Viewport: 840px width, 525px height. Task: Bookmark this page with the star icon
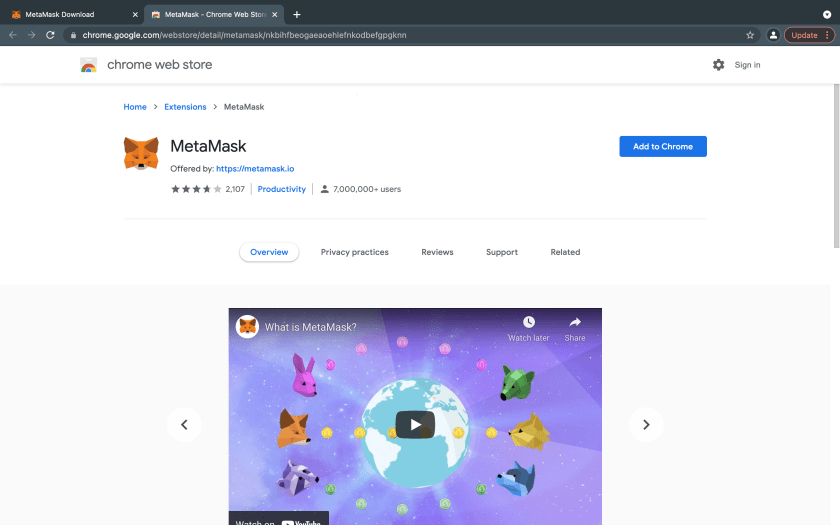click(x=750, y=35)
